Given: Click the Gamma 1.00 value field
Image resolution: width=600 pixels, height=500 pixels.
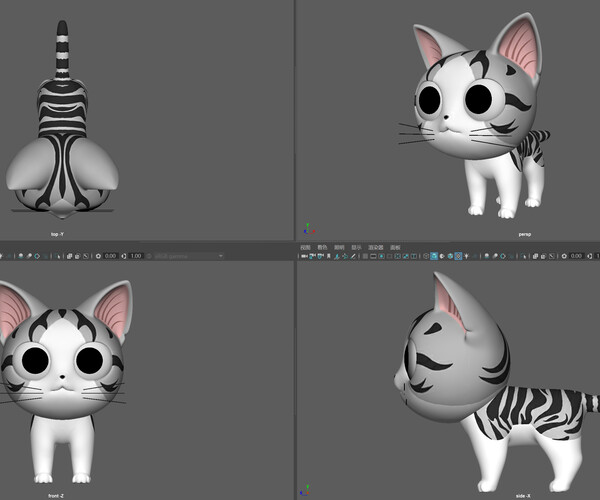Looking at the screenshot, I should pyautogui.click(x=136, y=256).
